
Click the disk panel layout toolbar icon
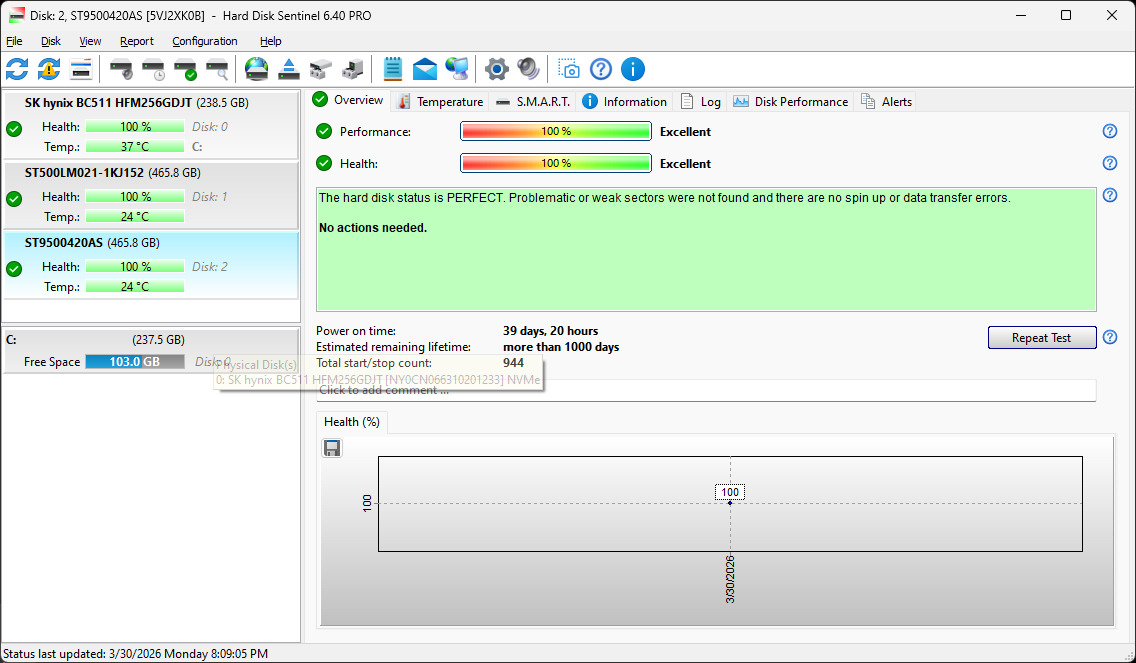click(81, 70)
